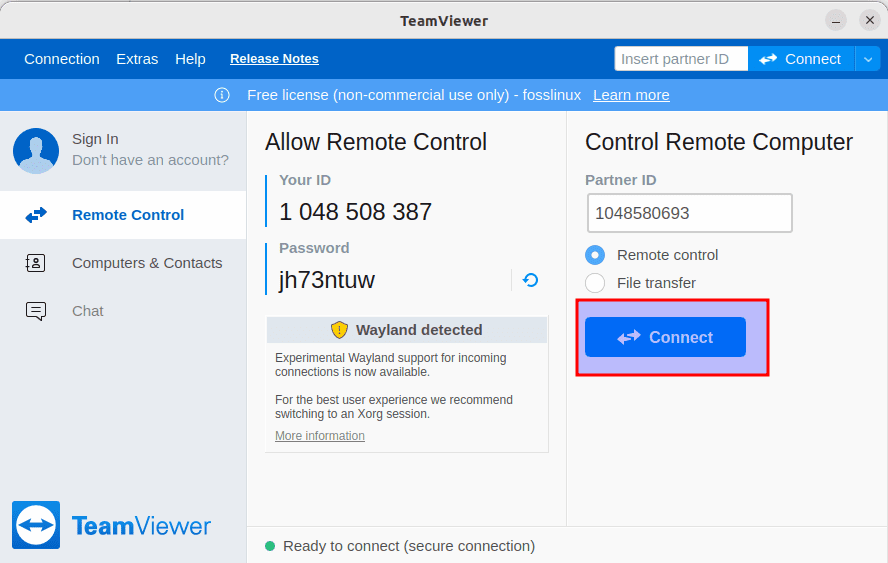Select the File transfer radio option
The image size is (888, 563).
[595, 283]
